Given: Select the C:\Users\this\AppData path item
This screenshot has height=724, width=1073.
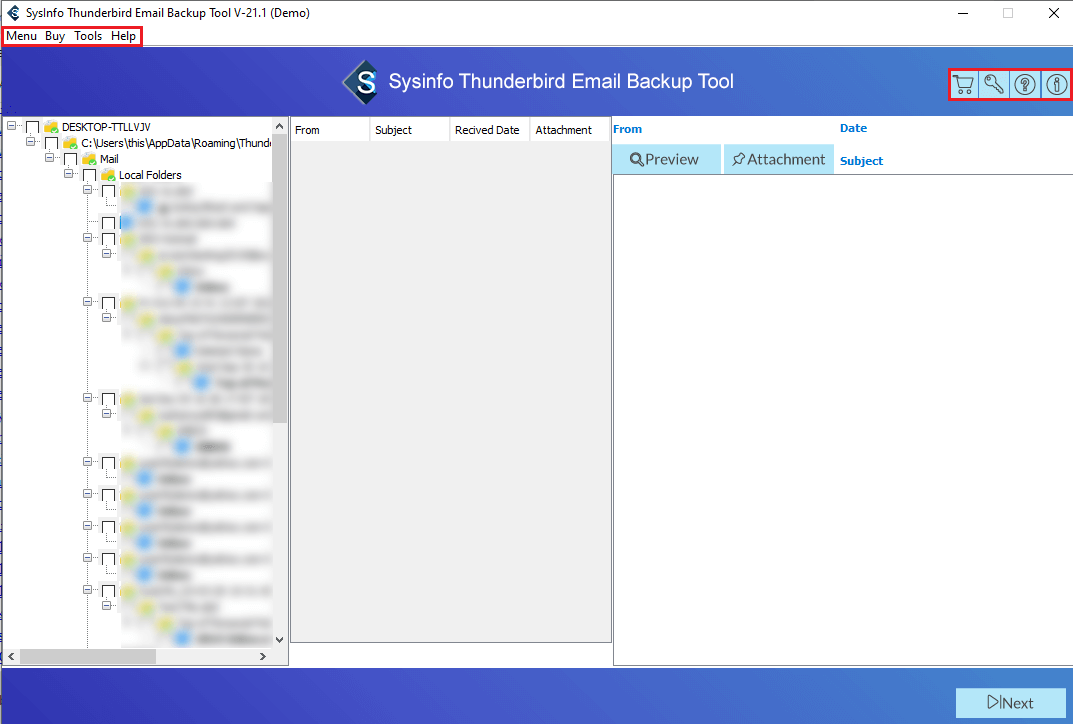Looking at the screenshot, I should coord(176,143).
